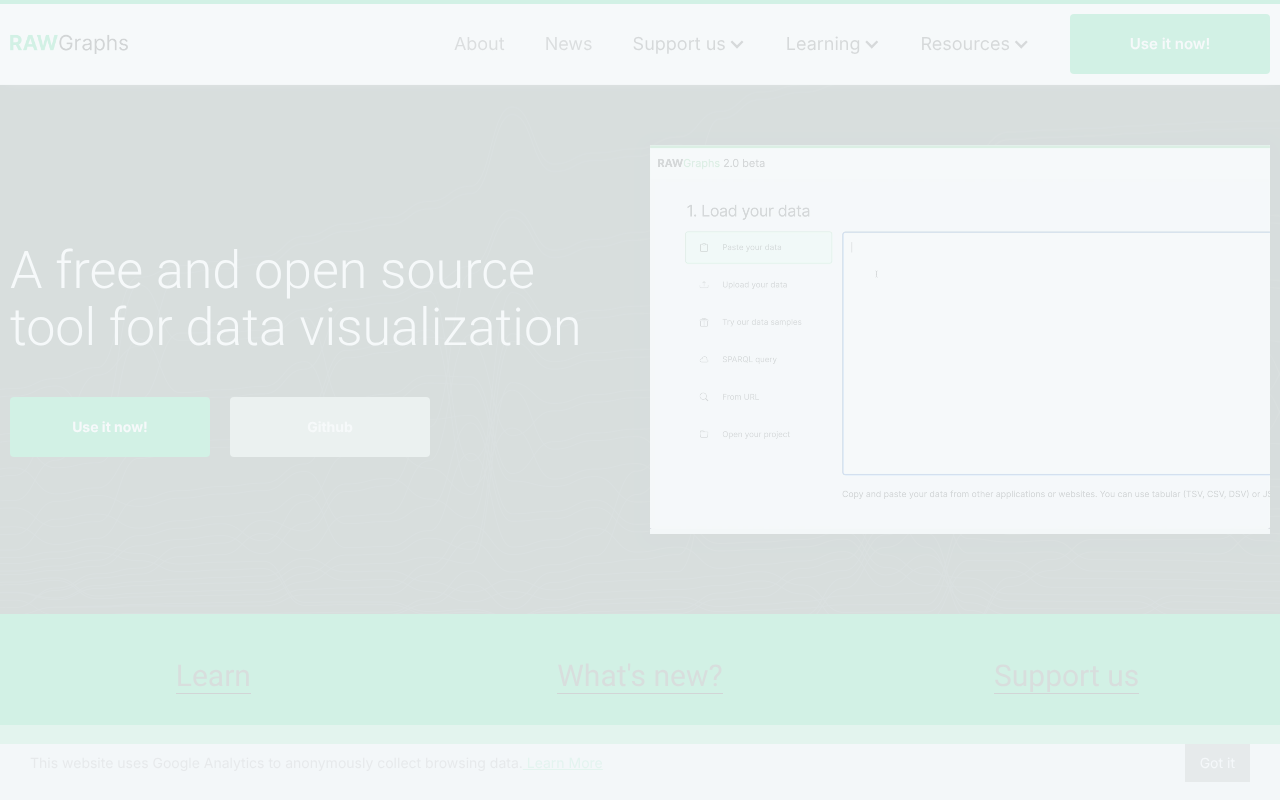Activate the Try our data samples option
This screenshot has height=800, width=1280.
point(761,322)
